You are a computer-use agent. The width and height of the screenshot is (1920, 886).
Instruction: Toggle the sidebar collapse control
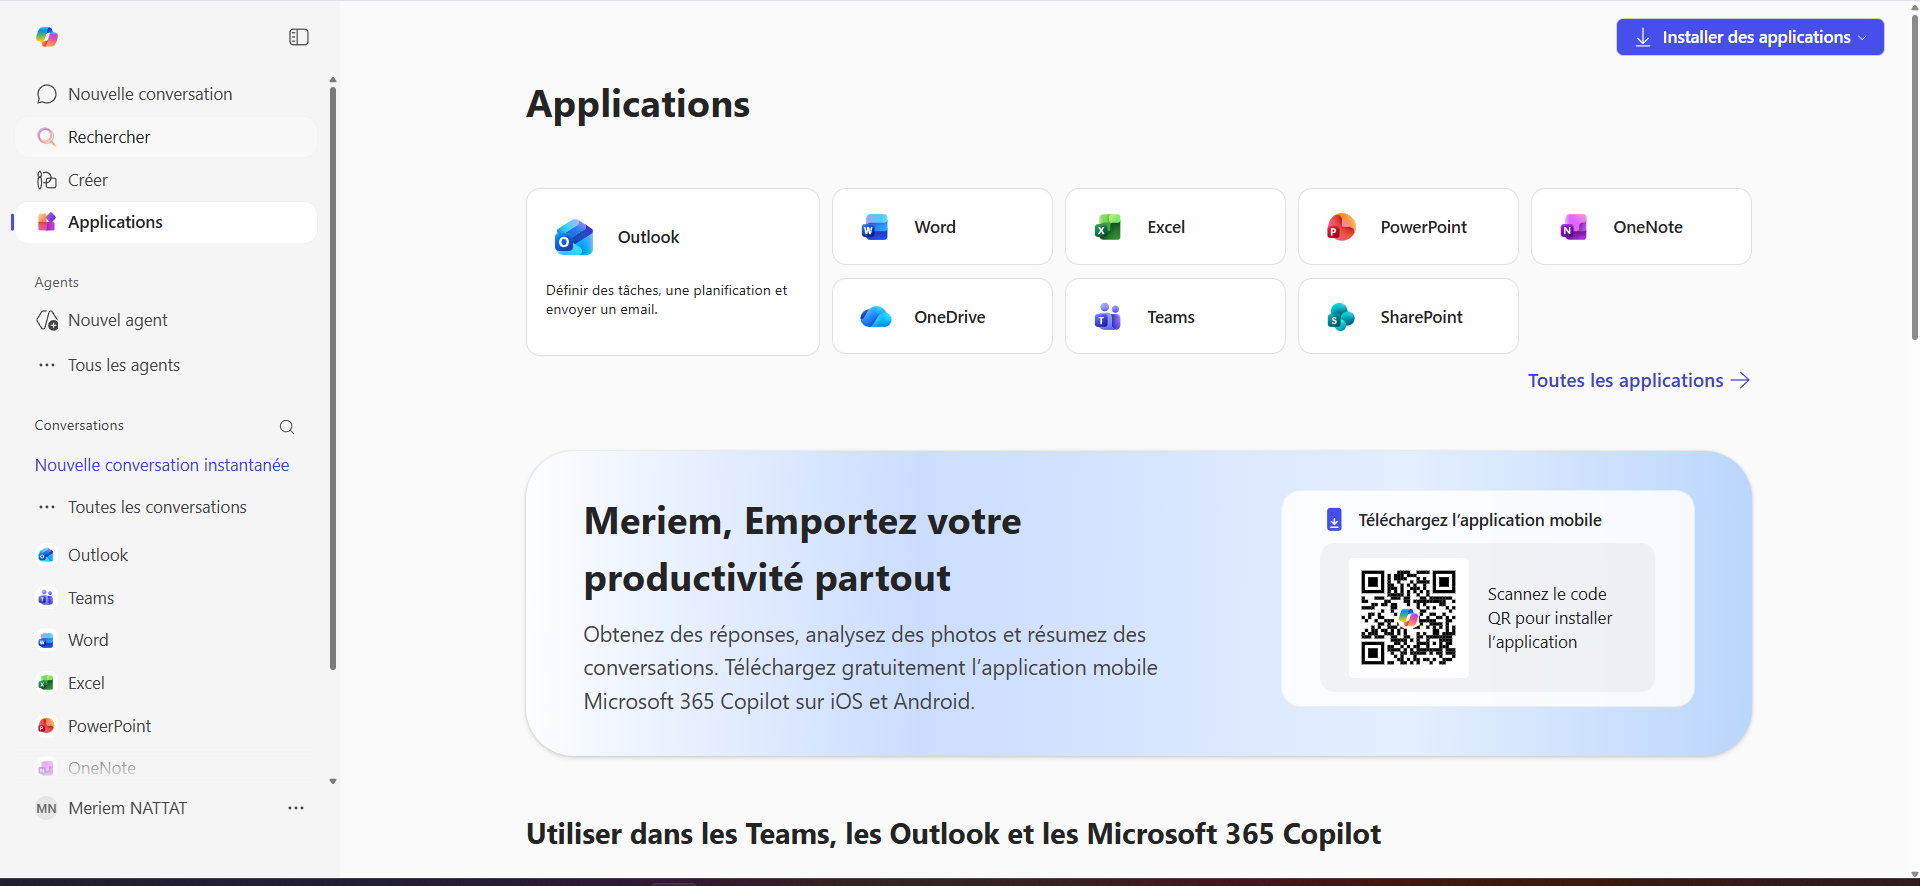297,37
